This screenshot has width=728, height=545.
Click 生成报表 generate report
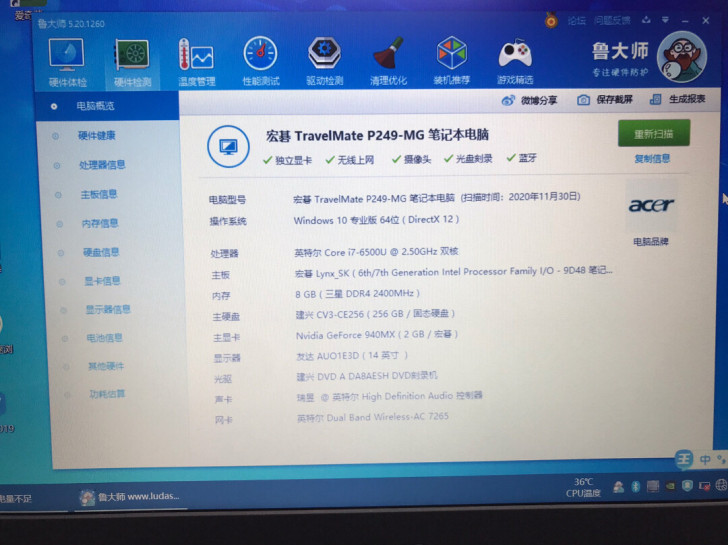(677, 99)
